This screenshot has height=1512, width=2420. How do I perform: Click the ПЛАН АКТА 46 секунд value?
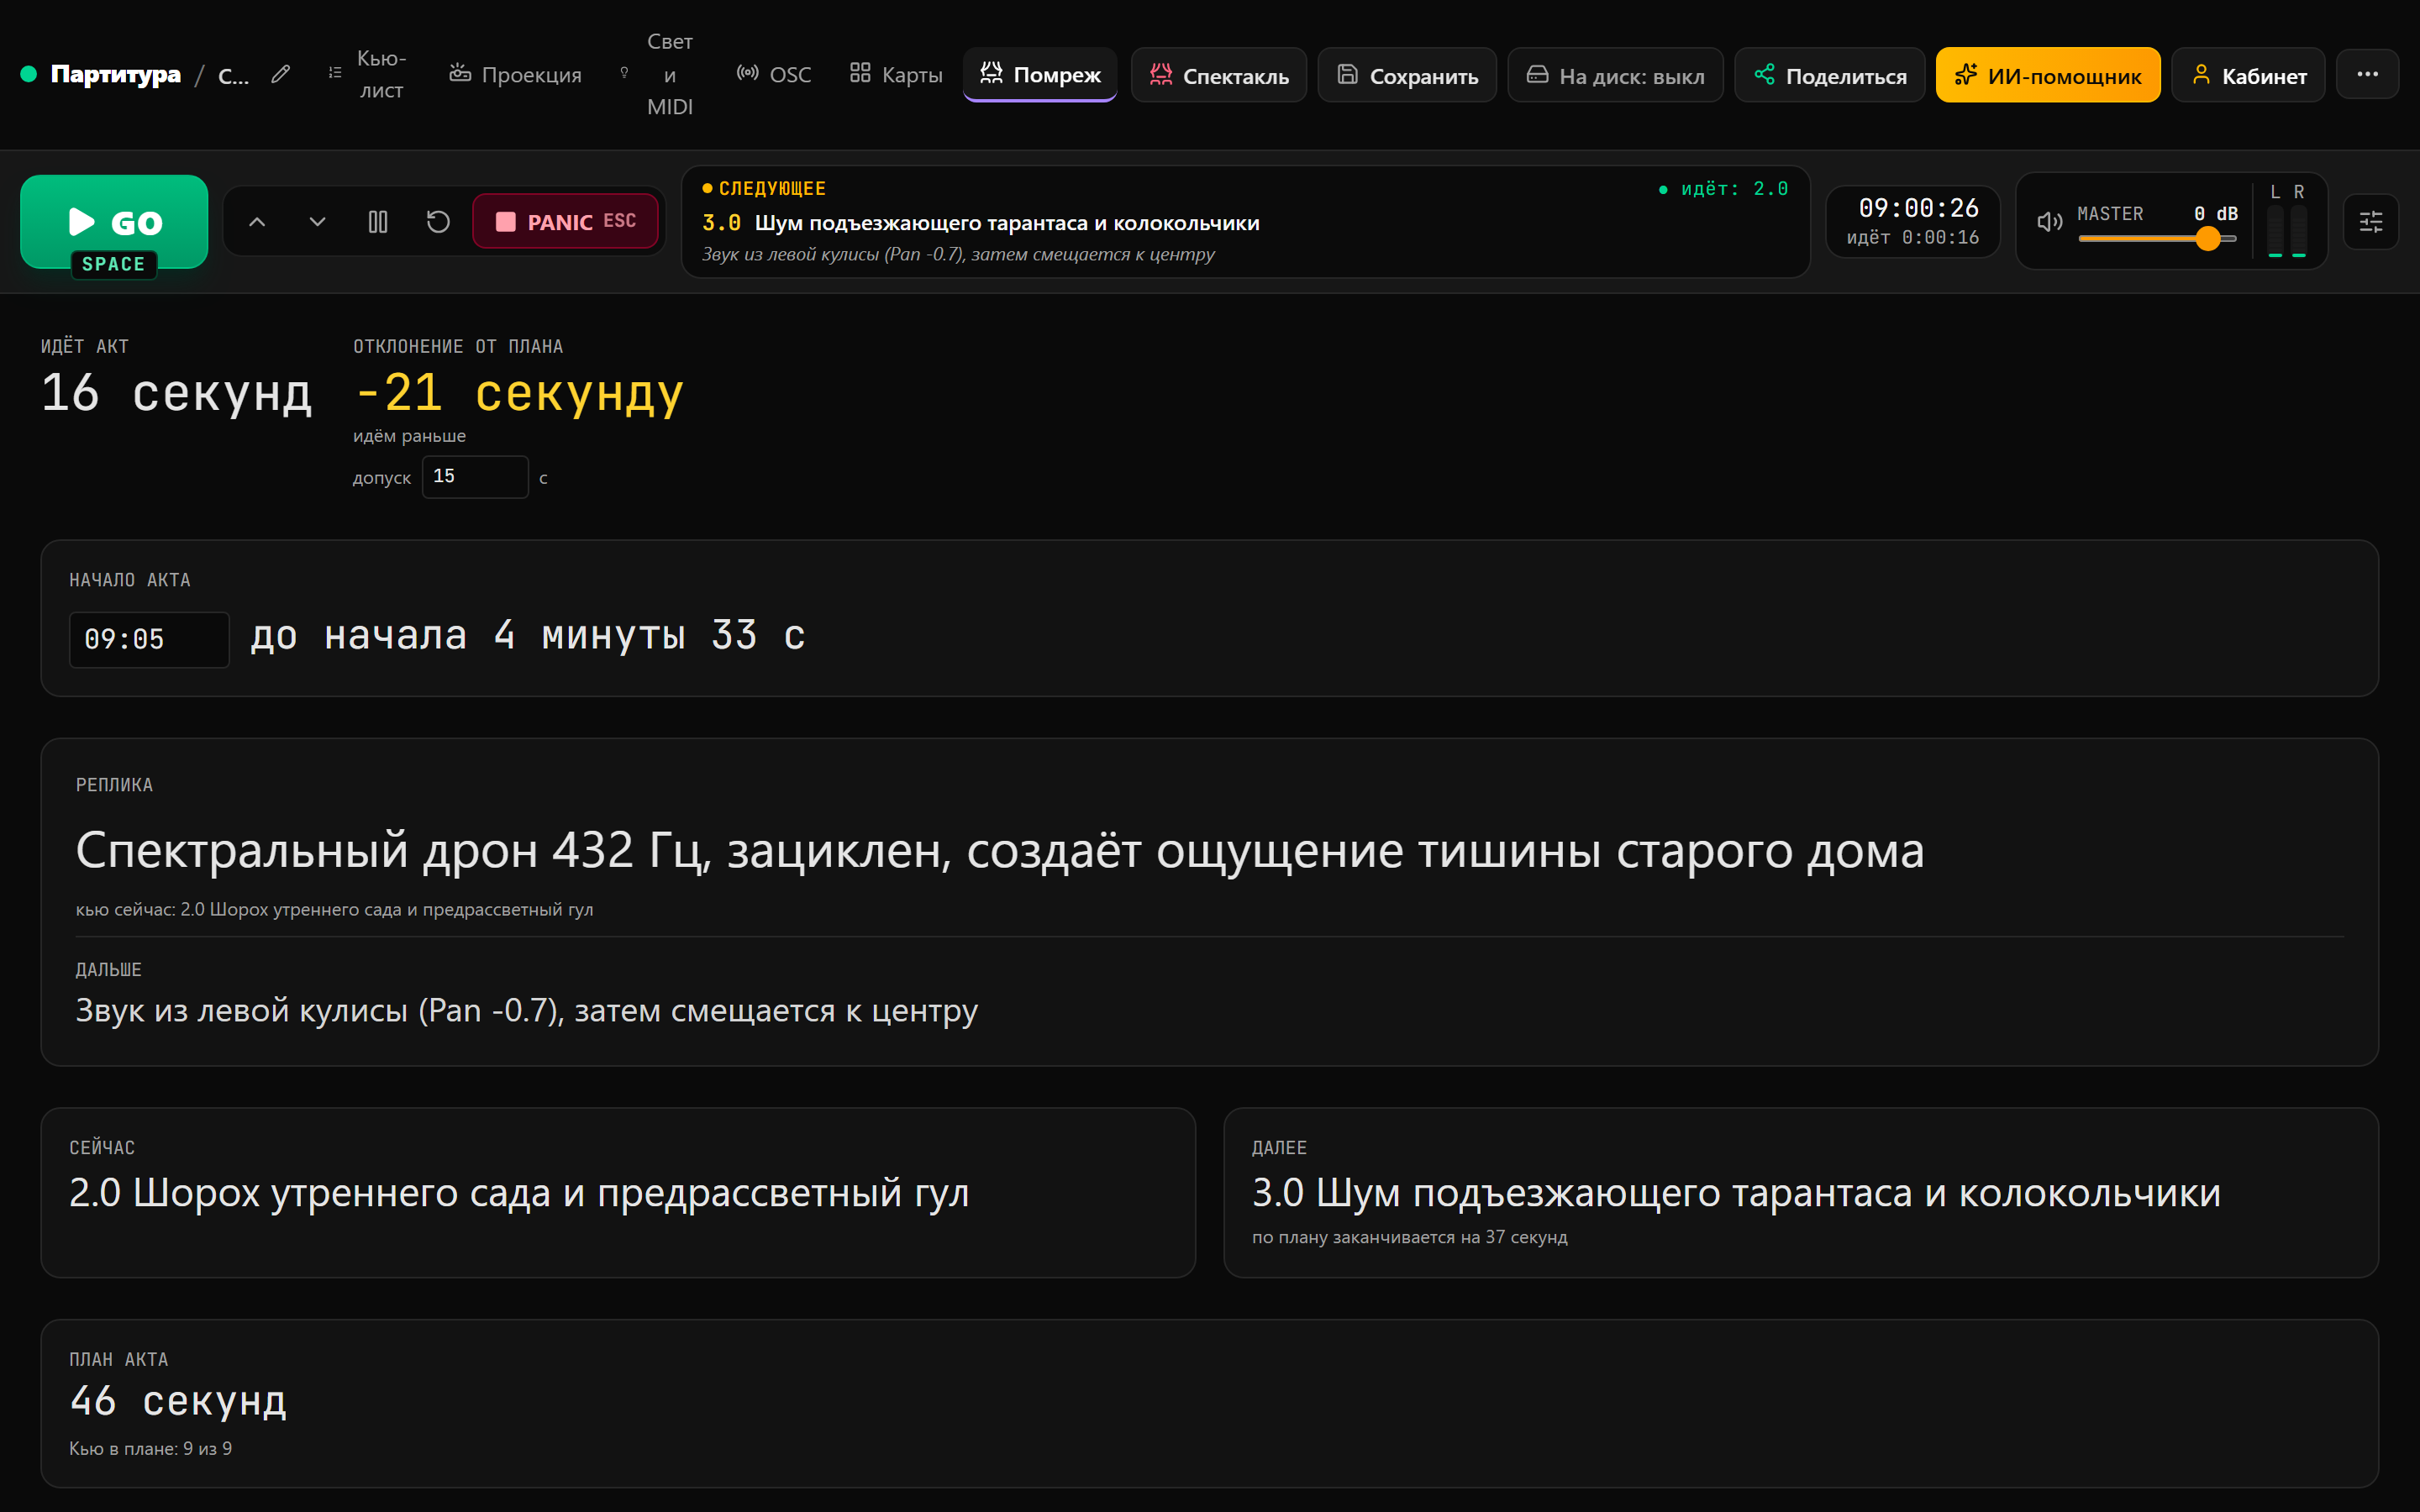pos(178,1400)
